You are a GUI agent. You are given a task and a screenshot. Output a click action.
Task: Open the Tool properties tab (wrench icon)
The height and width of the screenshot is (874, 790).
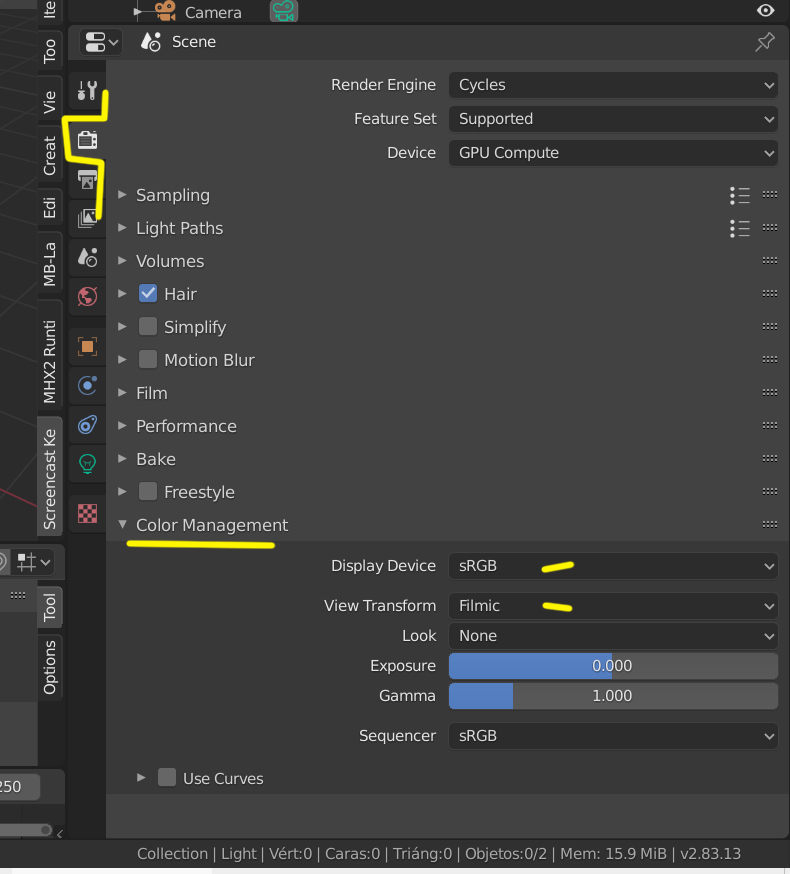[x=87, y=93]
